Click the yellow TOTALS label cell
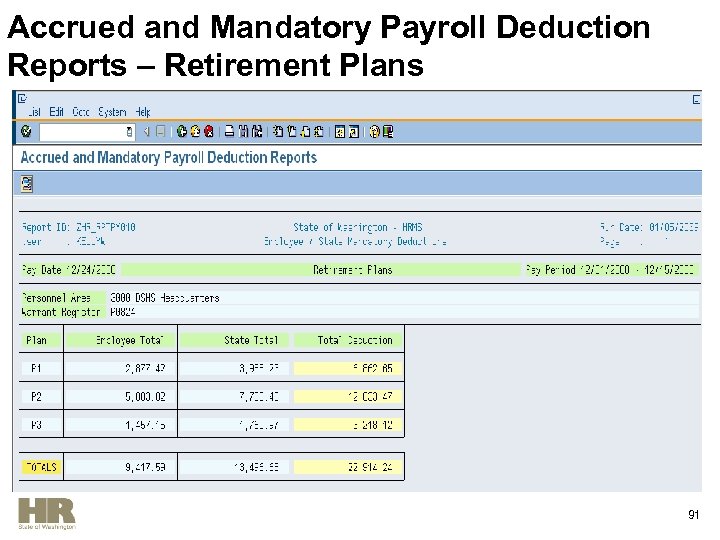The width and height of the screenshot is (720, 540). coord(41,467)
